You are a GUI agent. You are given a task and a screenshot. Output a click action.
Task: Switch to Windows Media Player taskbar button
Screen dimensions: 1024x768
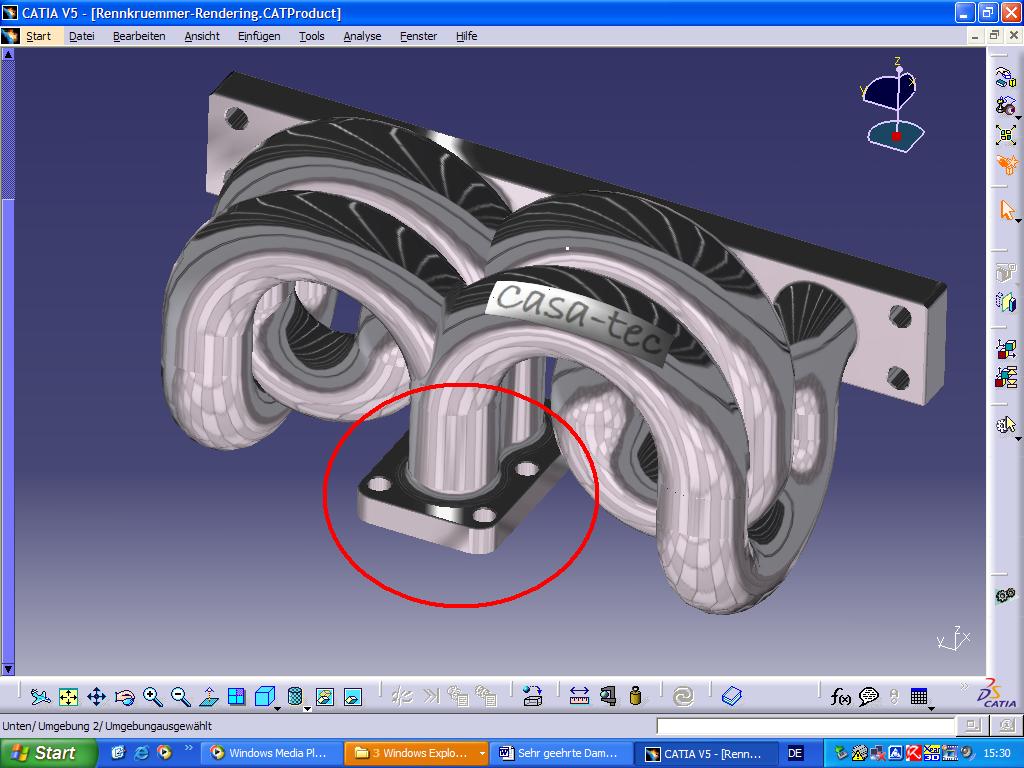[x=270, y=754]
